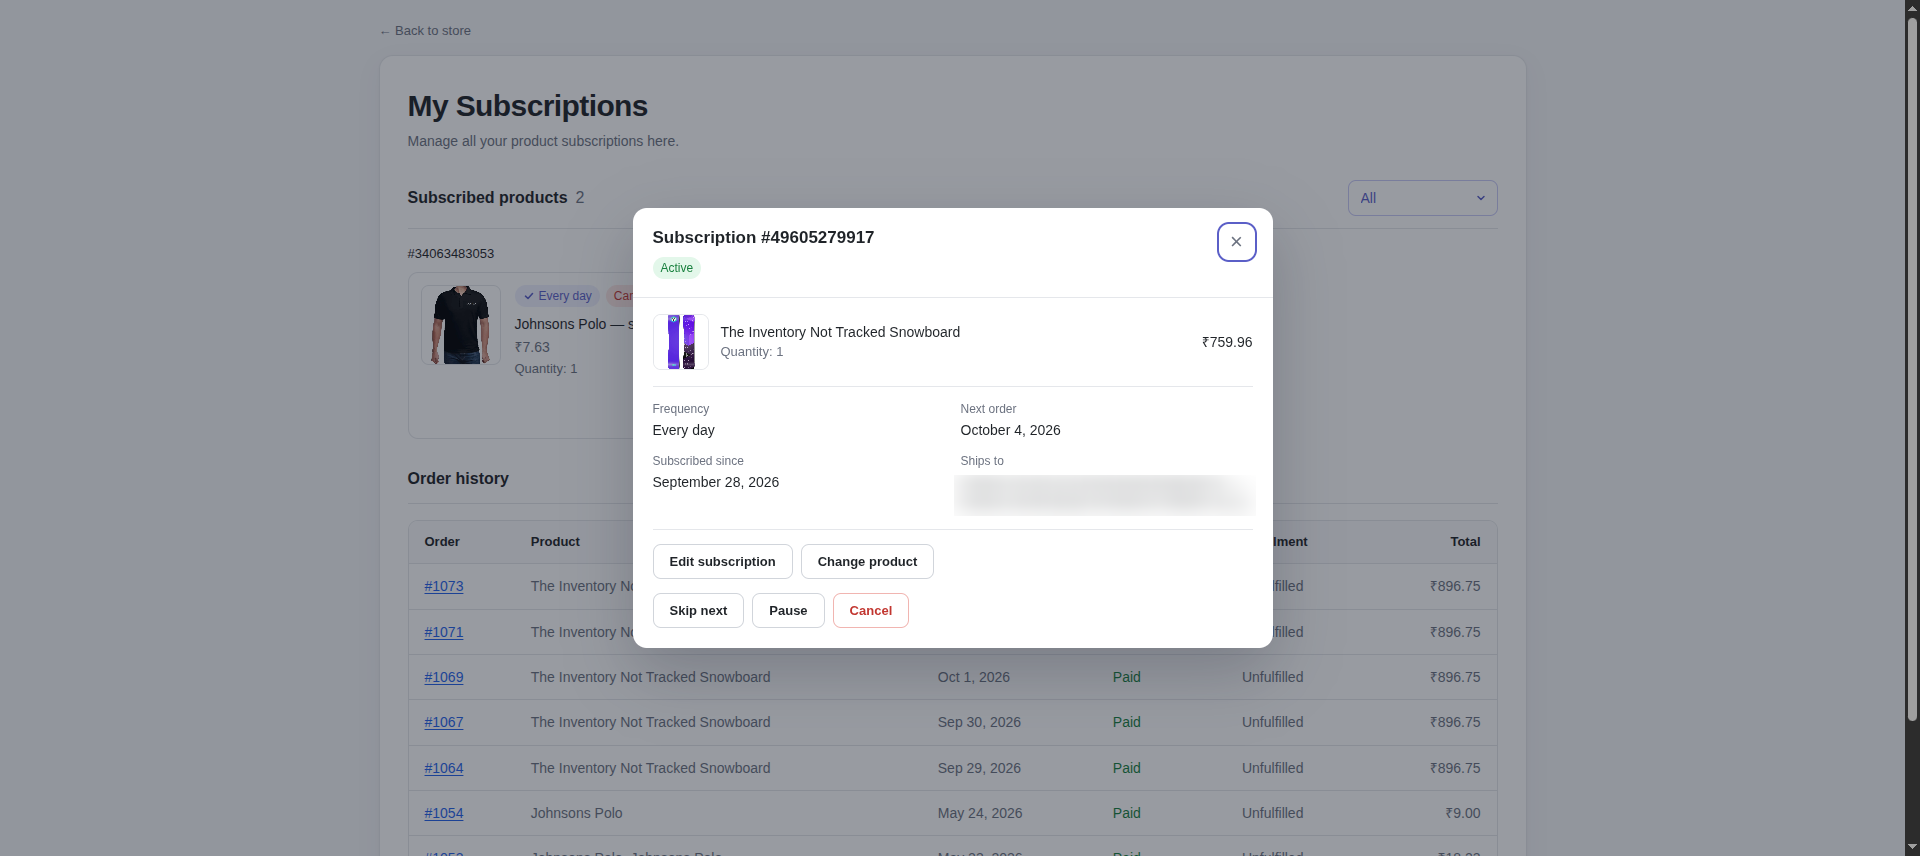Click the Every day frequency tag
Screen dimensions: 1920x856
[557, 296]
